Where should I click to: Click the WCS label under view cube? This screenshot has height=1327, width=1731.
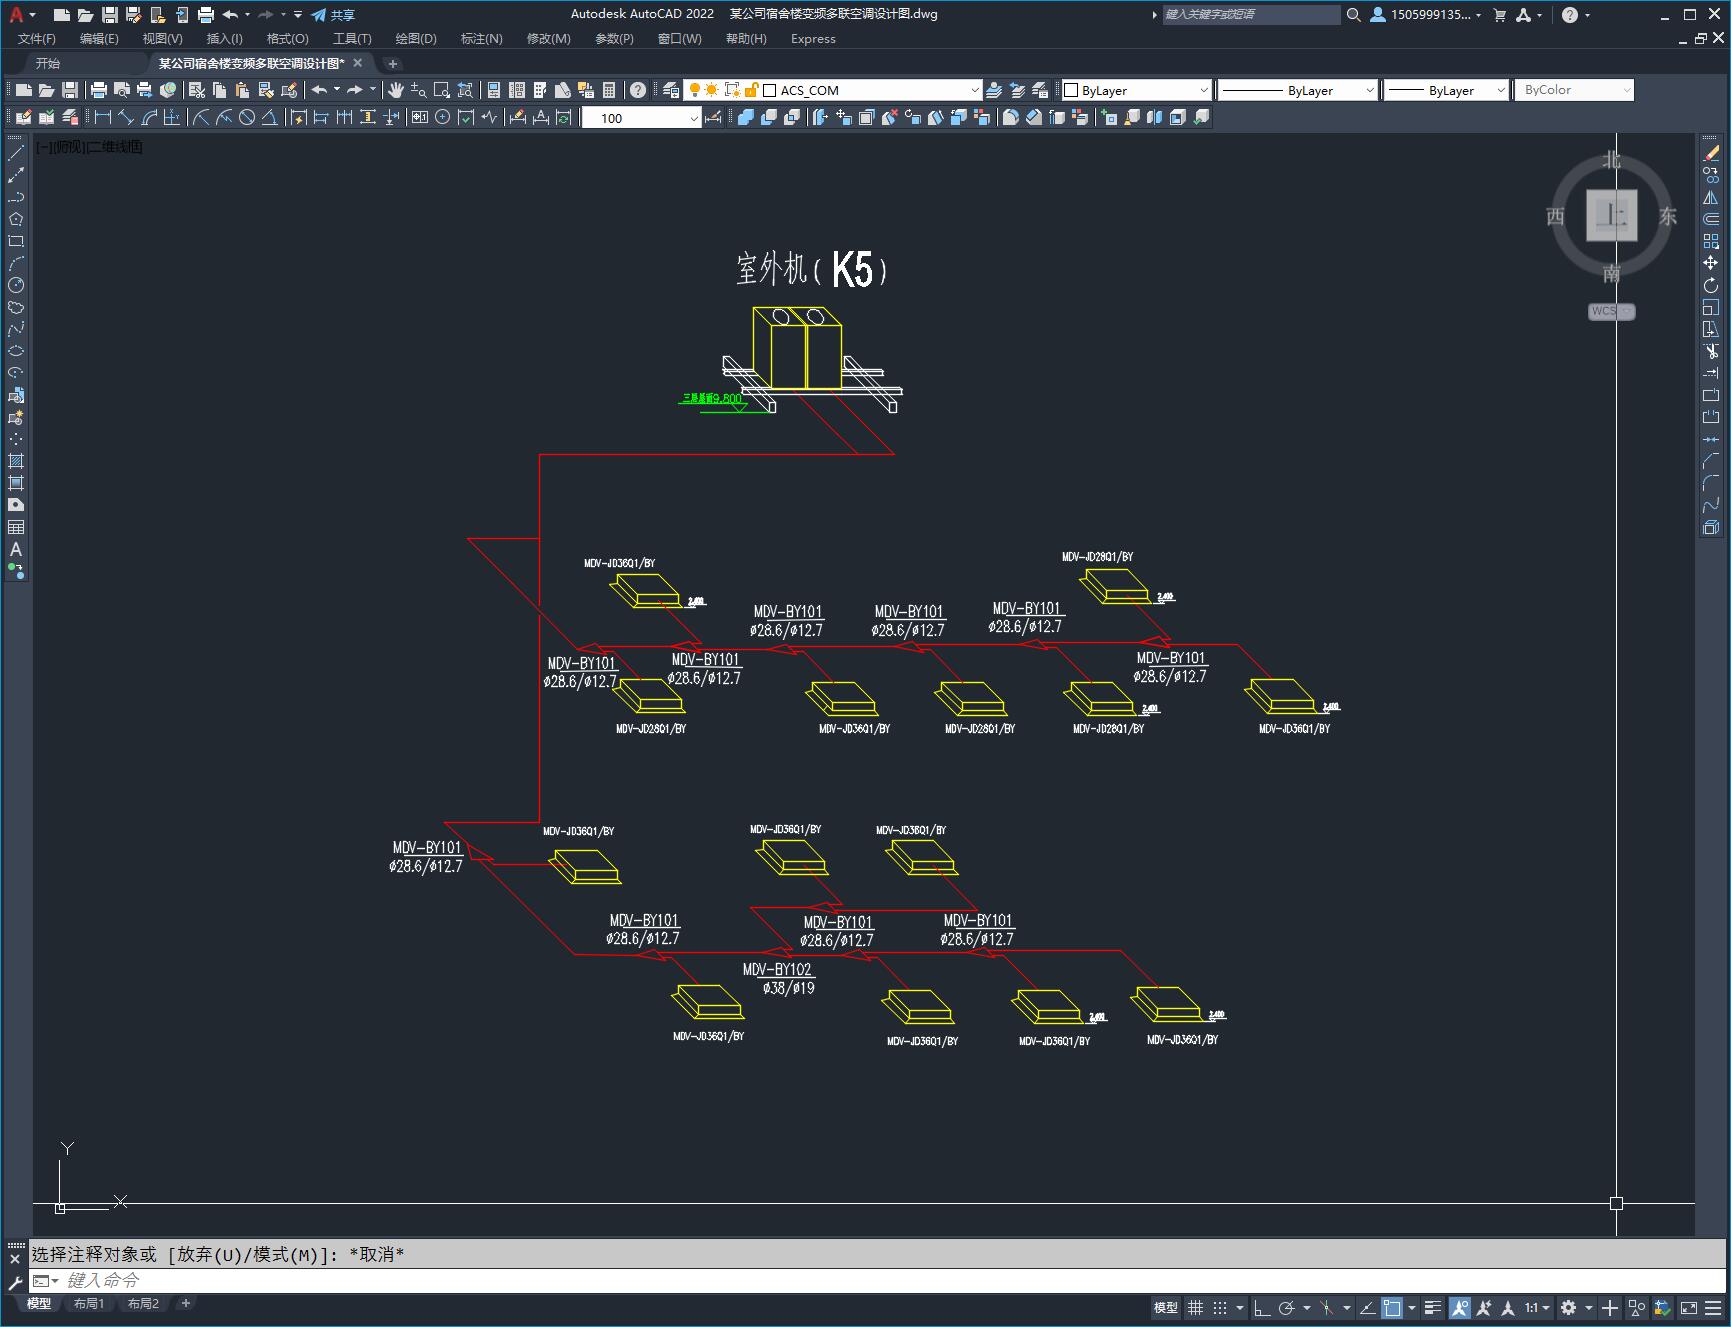[x=1611, y=311]
